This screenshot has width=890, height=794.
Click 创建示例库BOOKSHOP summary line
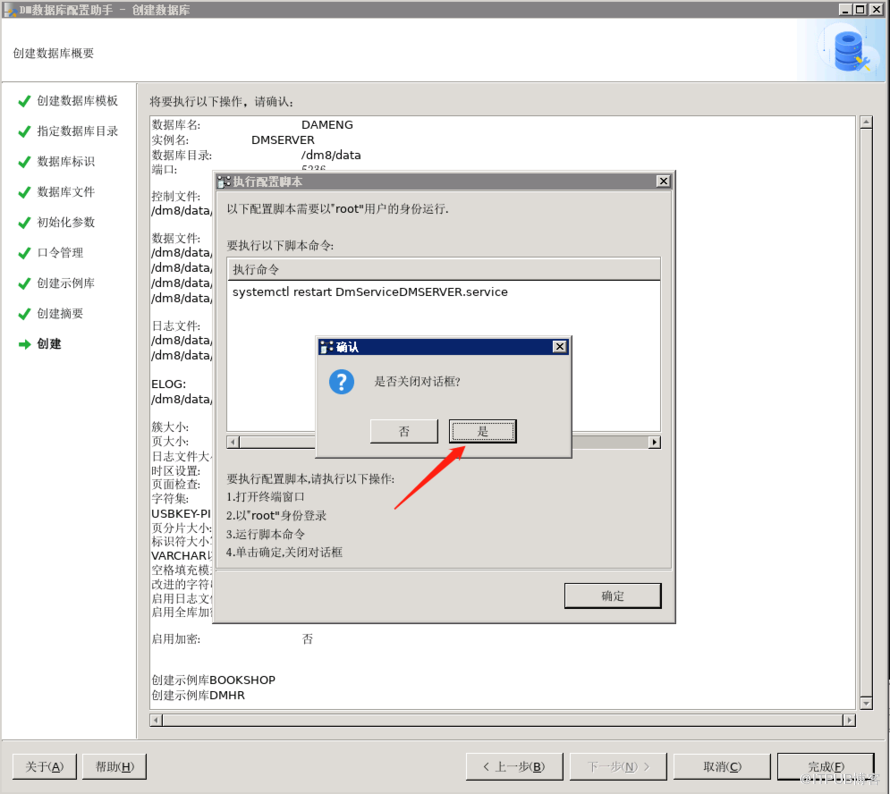pos(213,680)
